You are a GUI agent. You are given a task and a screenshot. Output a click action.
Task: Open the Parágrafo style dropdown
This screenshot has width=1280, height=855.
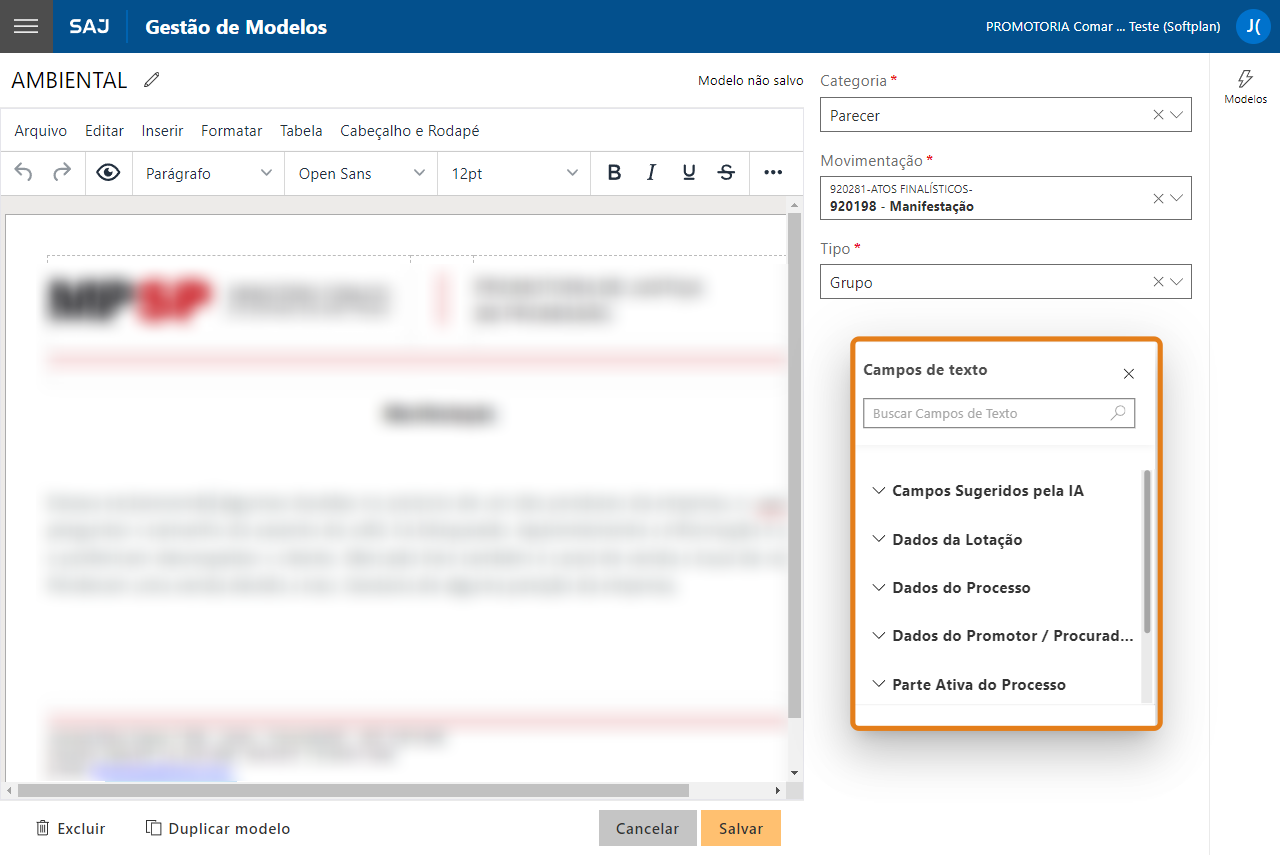(x=208, y=173)
